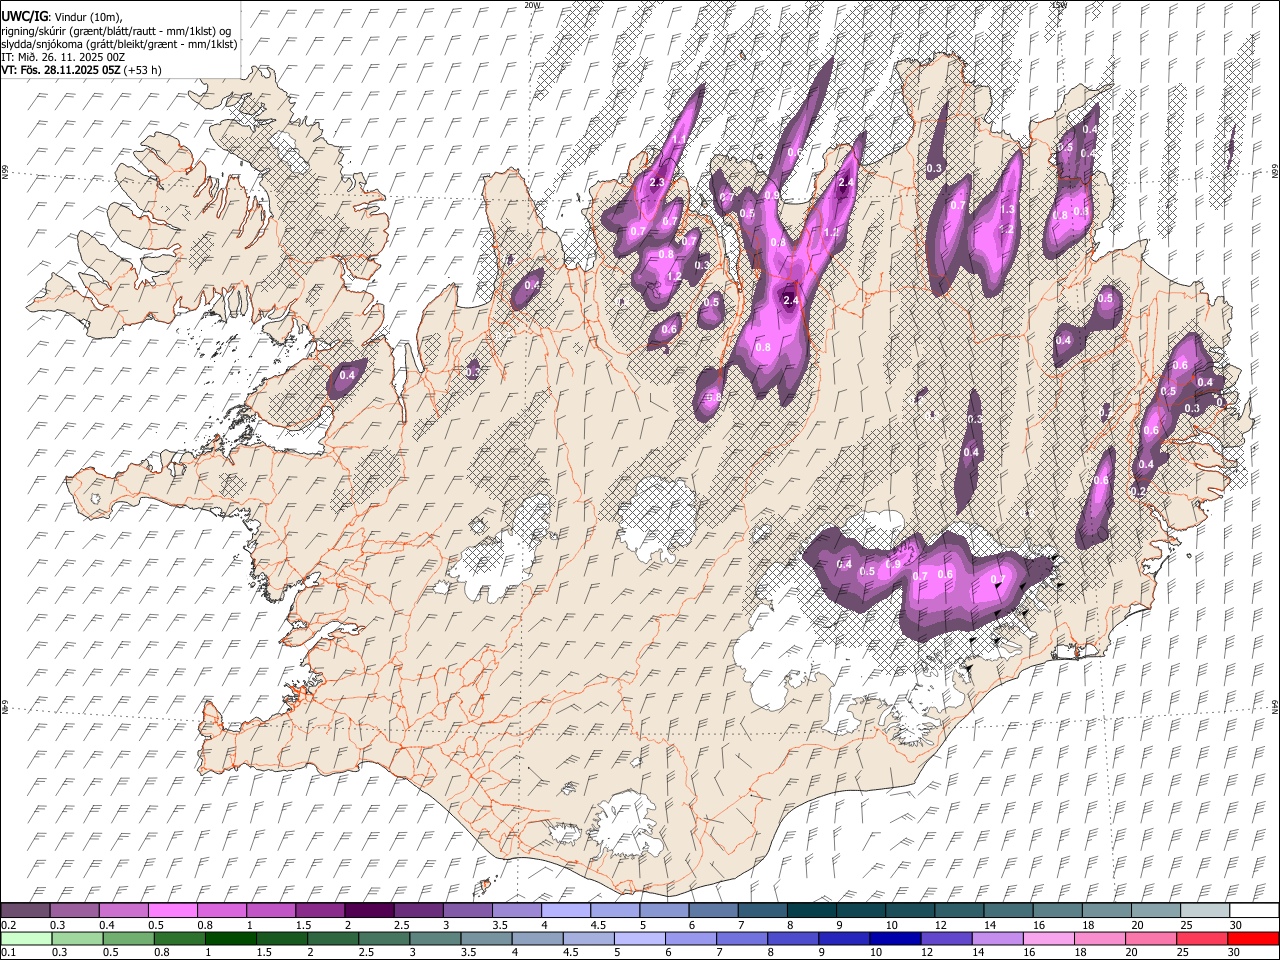The width and height of the screenshot is (1280, 960).
Task: Select the 1.5–2 purple swatch in top legend row
Action: point(320,911)
